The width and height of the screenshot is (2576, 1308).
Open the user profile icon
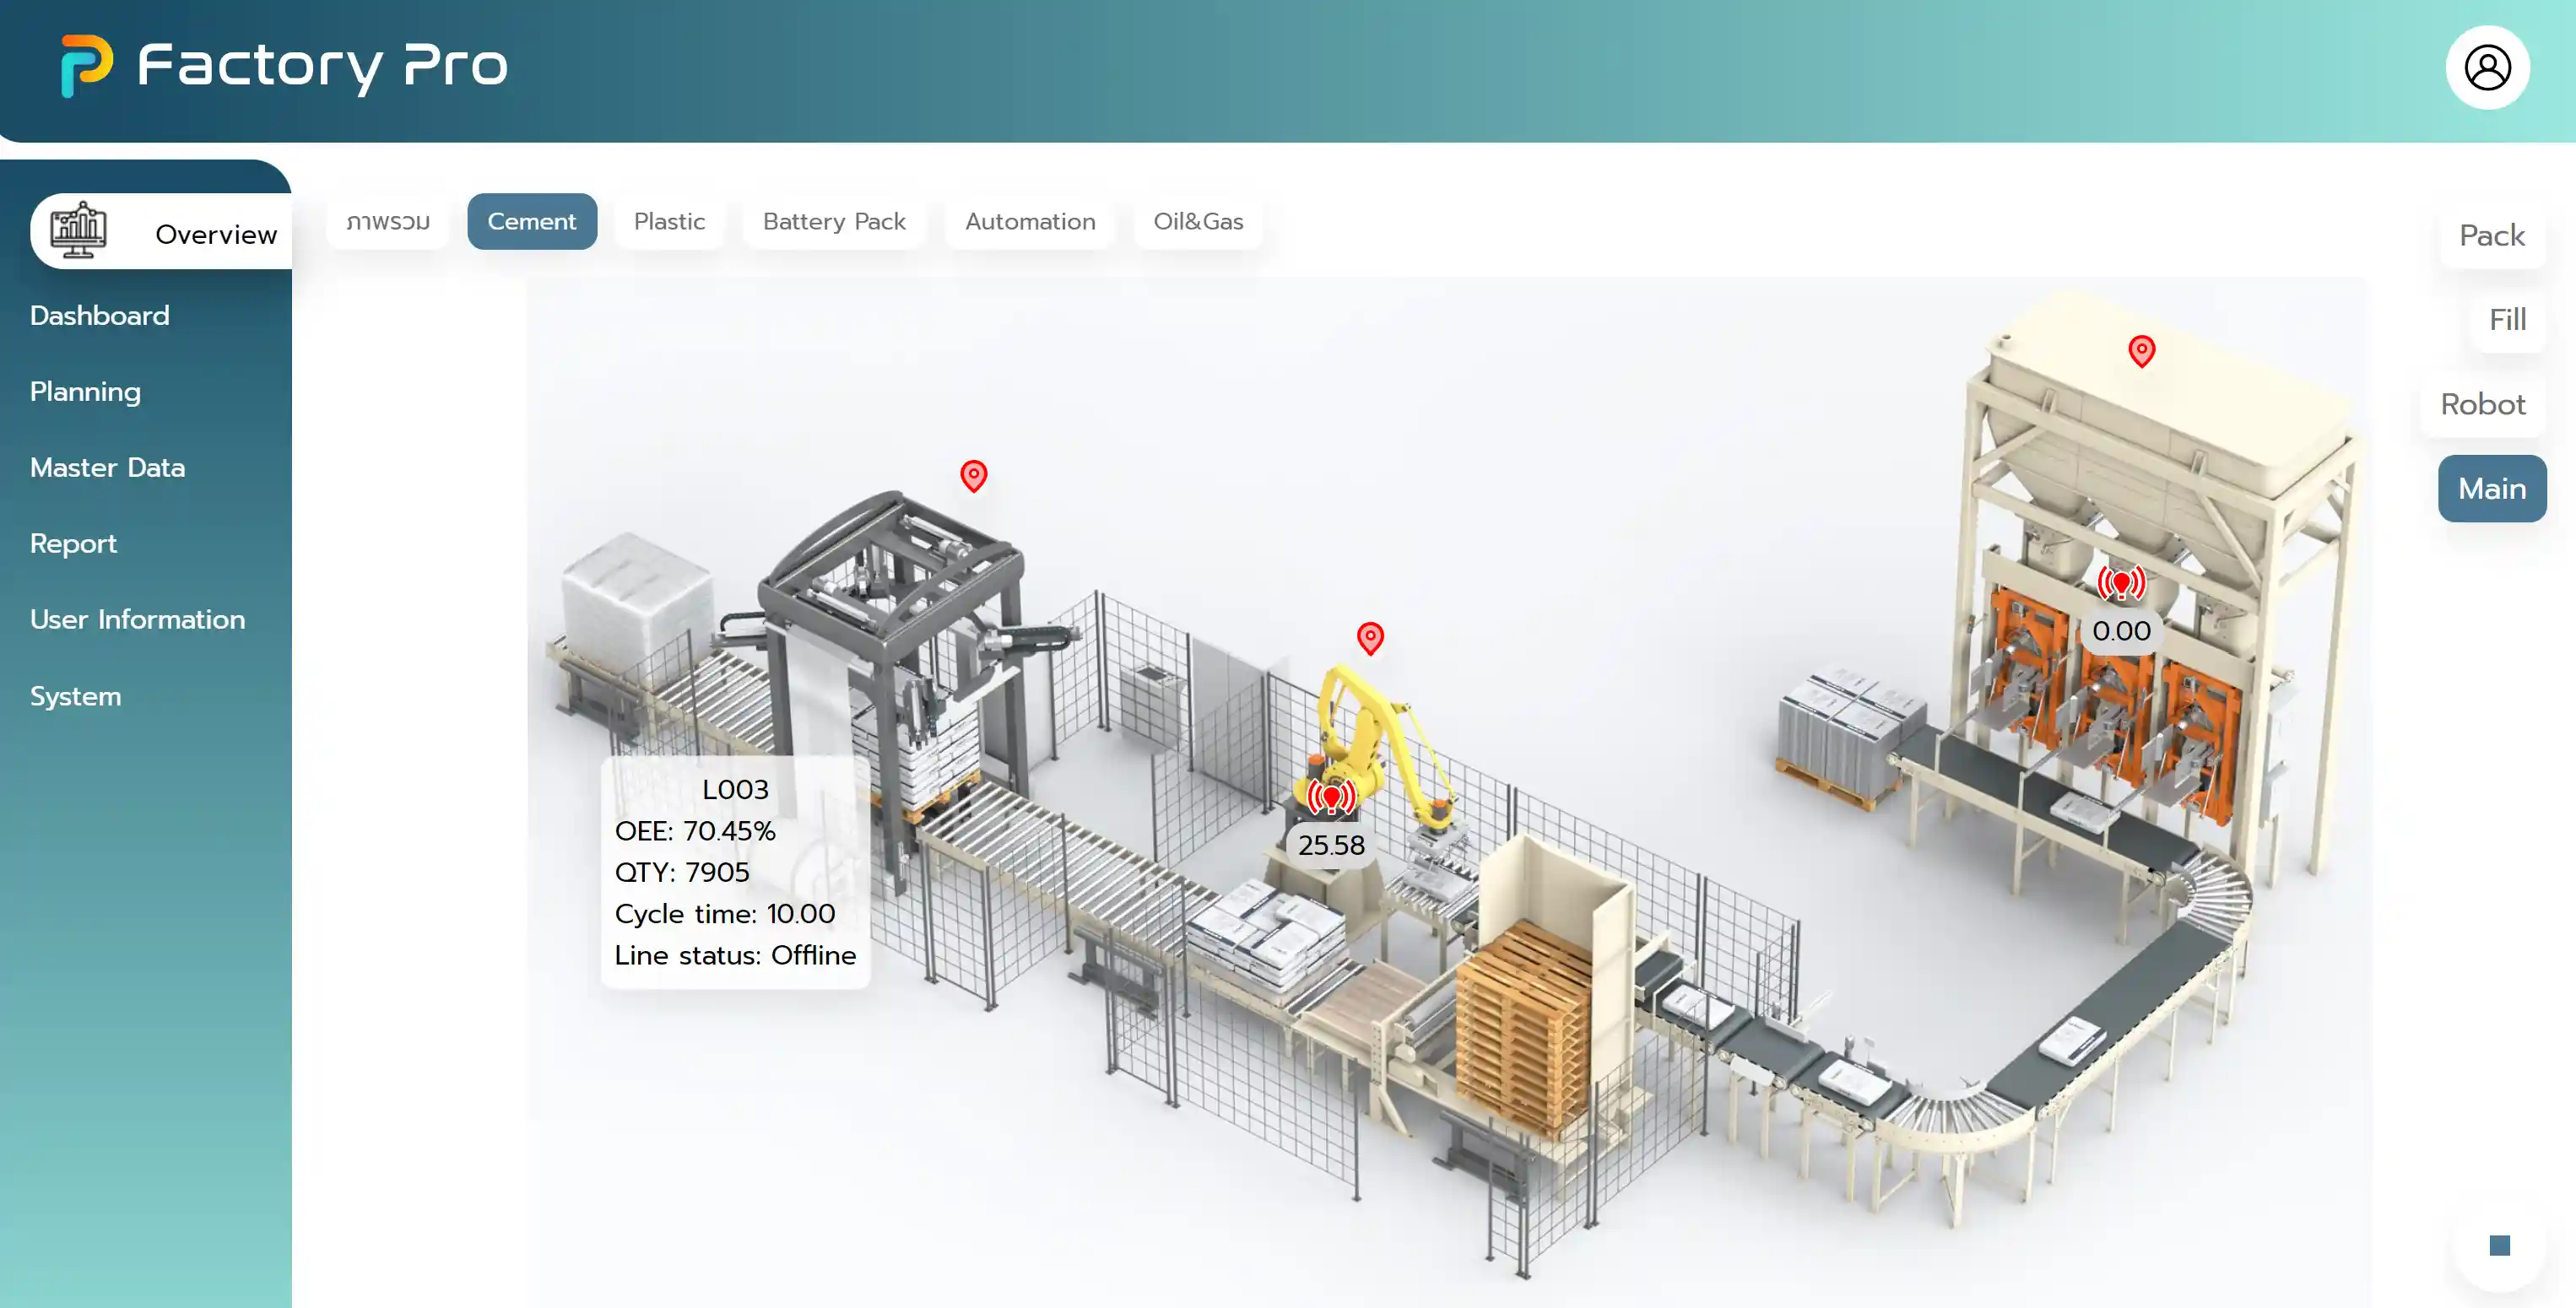click(x=2487, y=68)
